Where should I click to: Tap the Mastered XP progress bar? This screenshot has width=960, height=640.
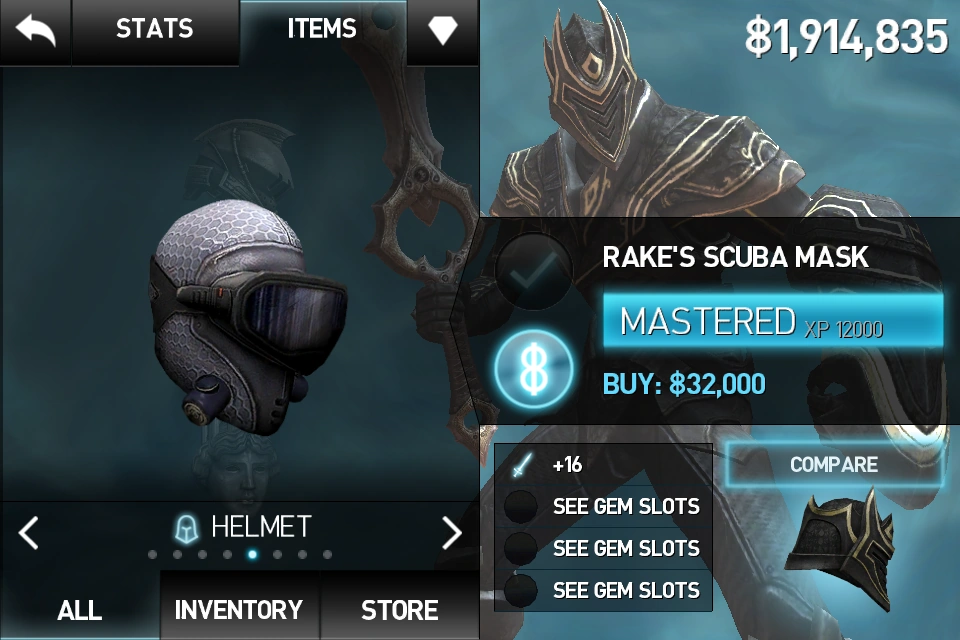773,321
